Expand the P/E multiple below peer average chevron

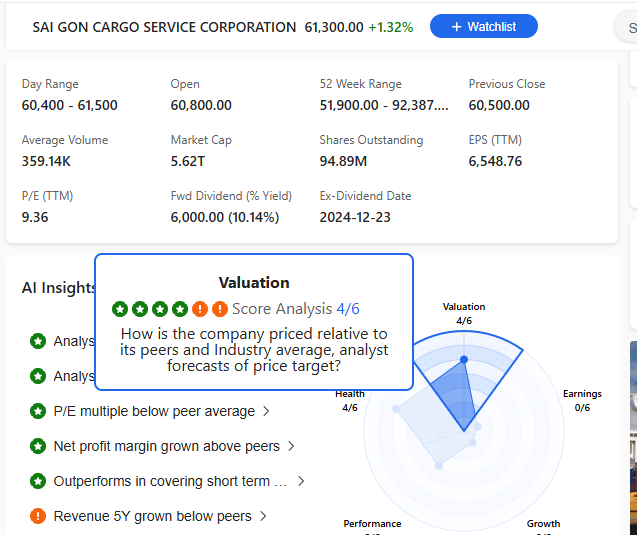pos(266,411)
